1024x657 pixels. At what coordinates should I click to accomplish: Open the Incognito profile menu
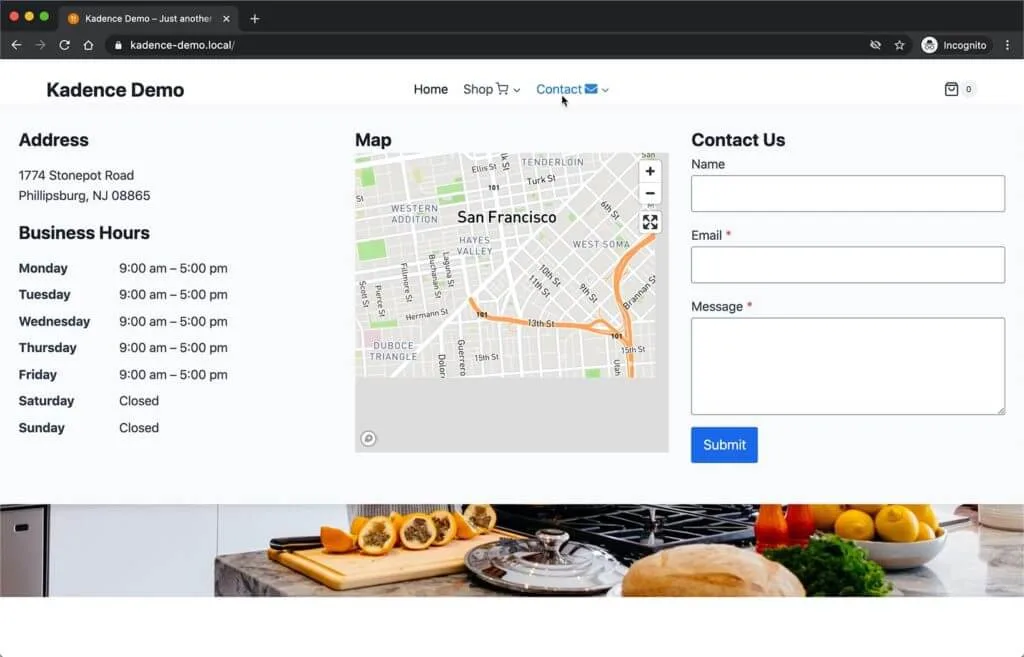[954, 45]
